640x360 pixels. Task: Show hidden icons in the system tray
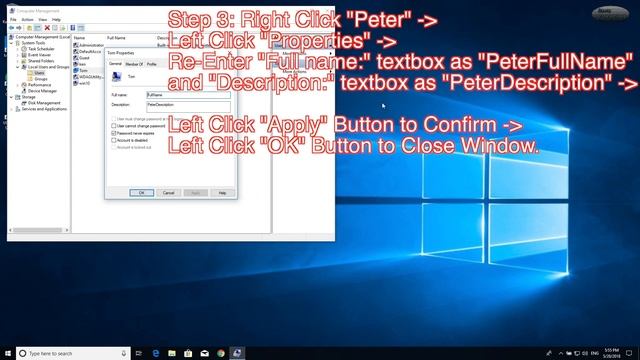pos(560,353)
